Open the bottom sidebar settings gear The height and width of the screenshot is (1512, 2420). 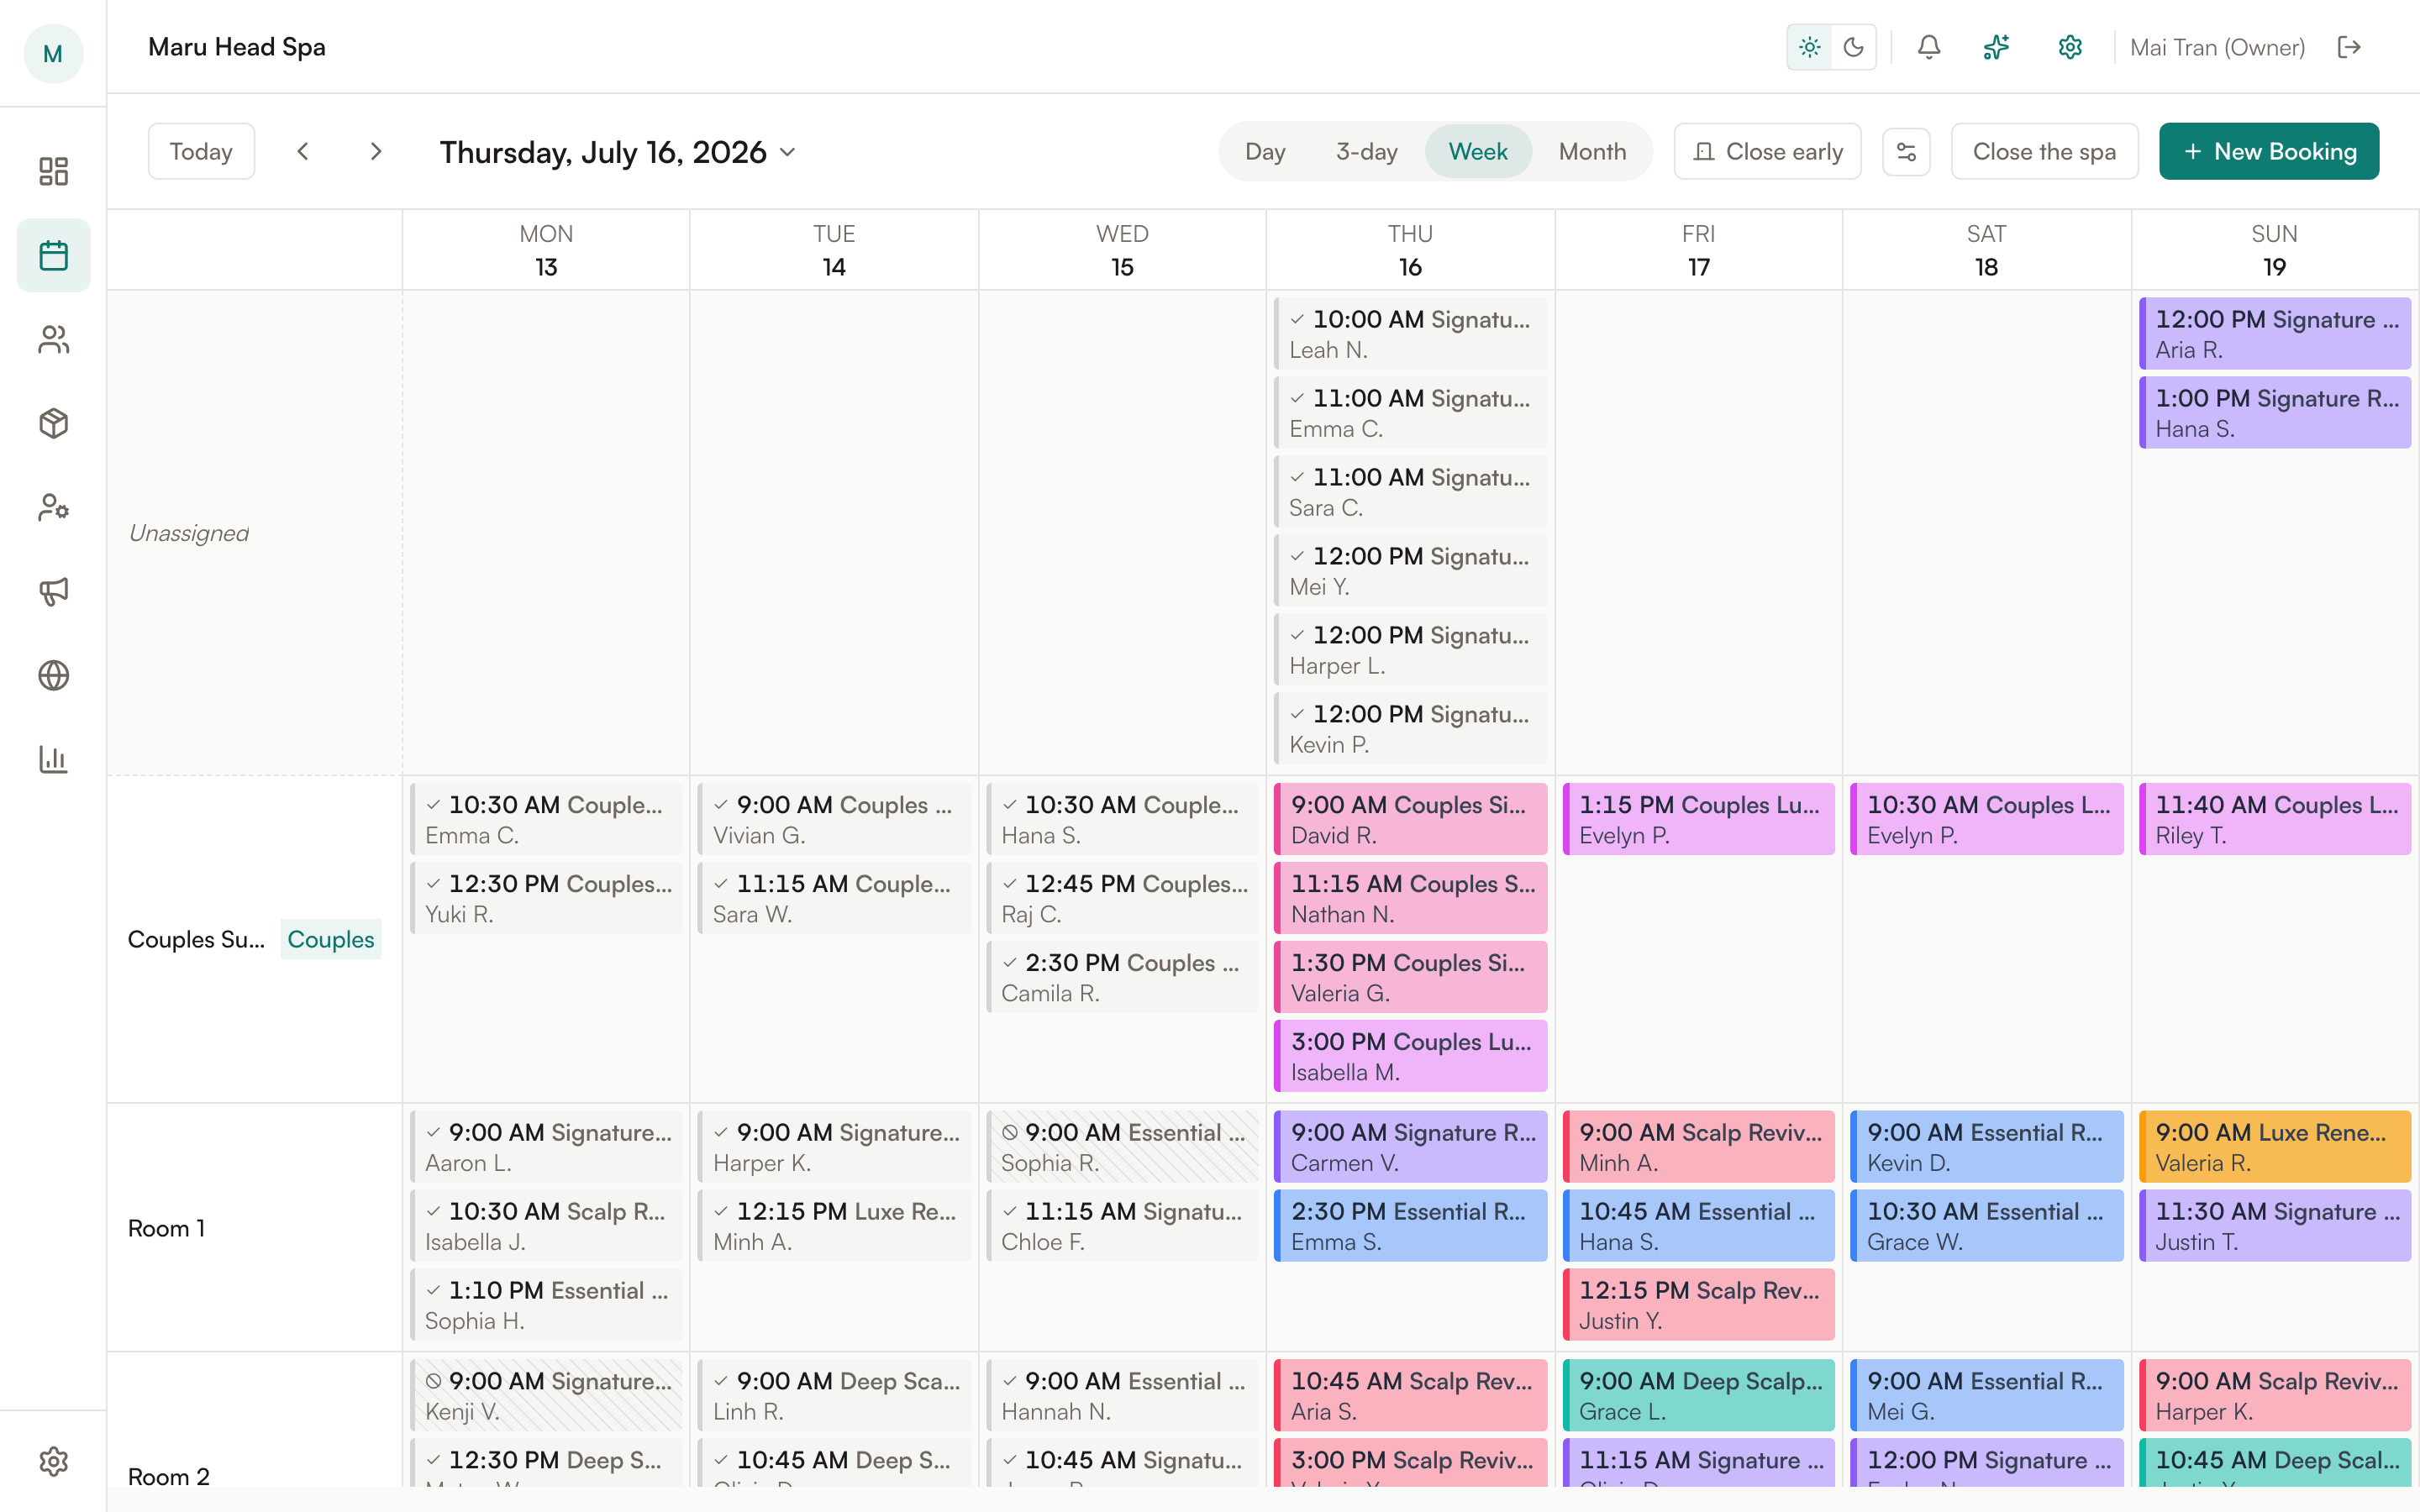(x=53, y=1461)
